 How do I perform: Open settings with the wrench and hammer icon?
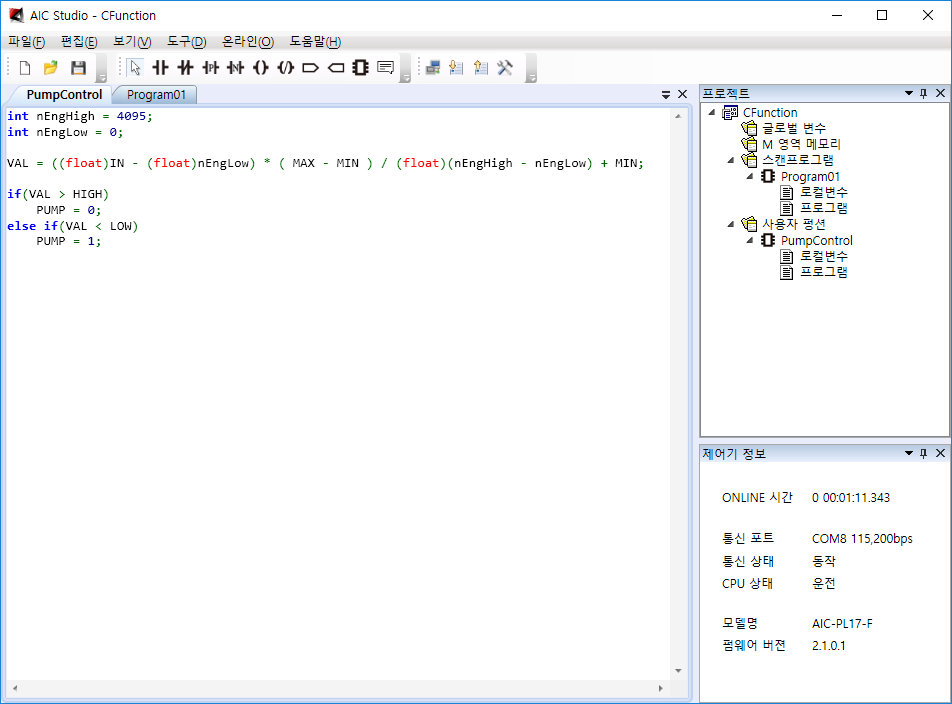505,68
